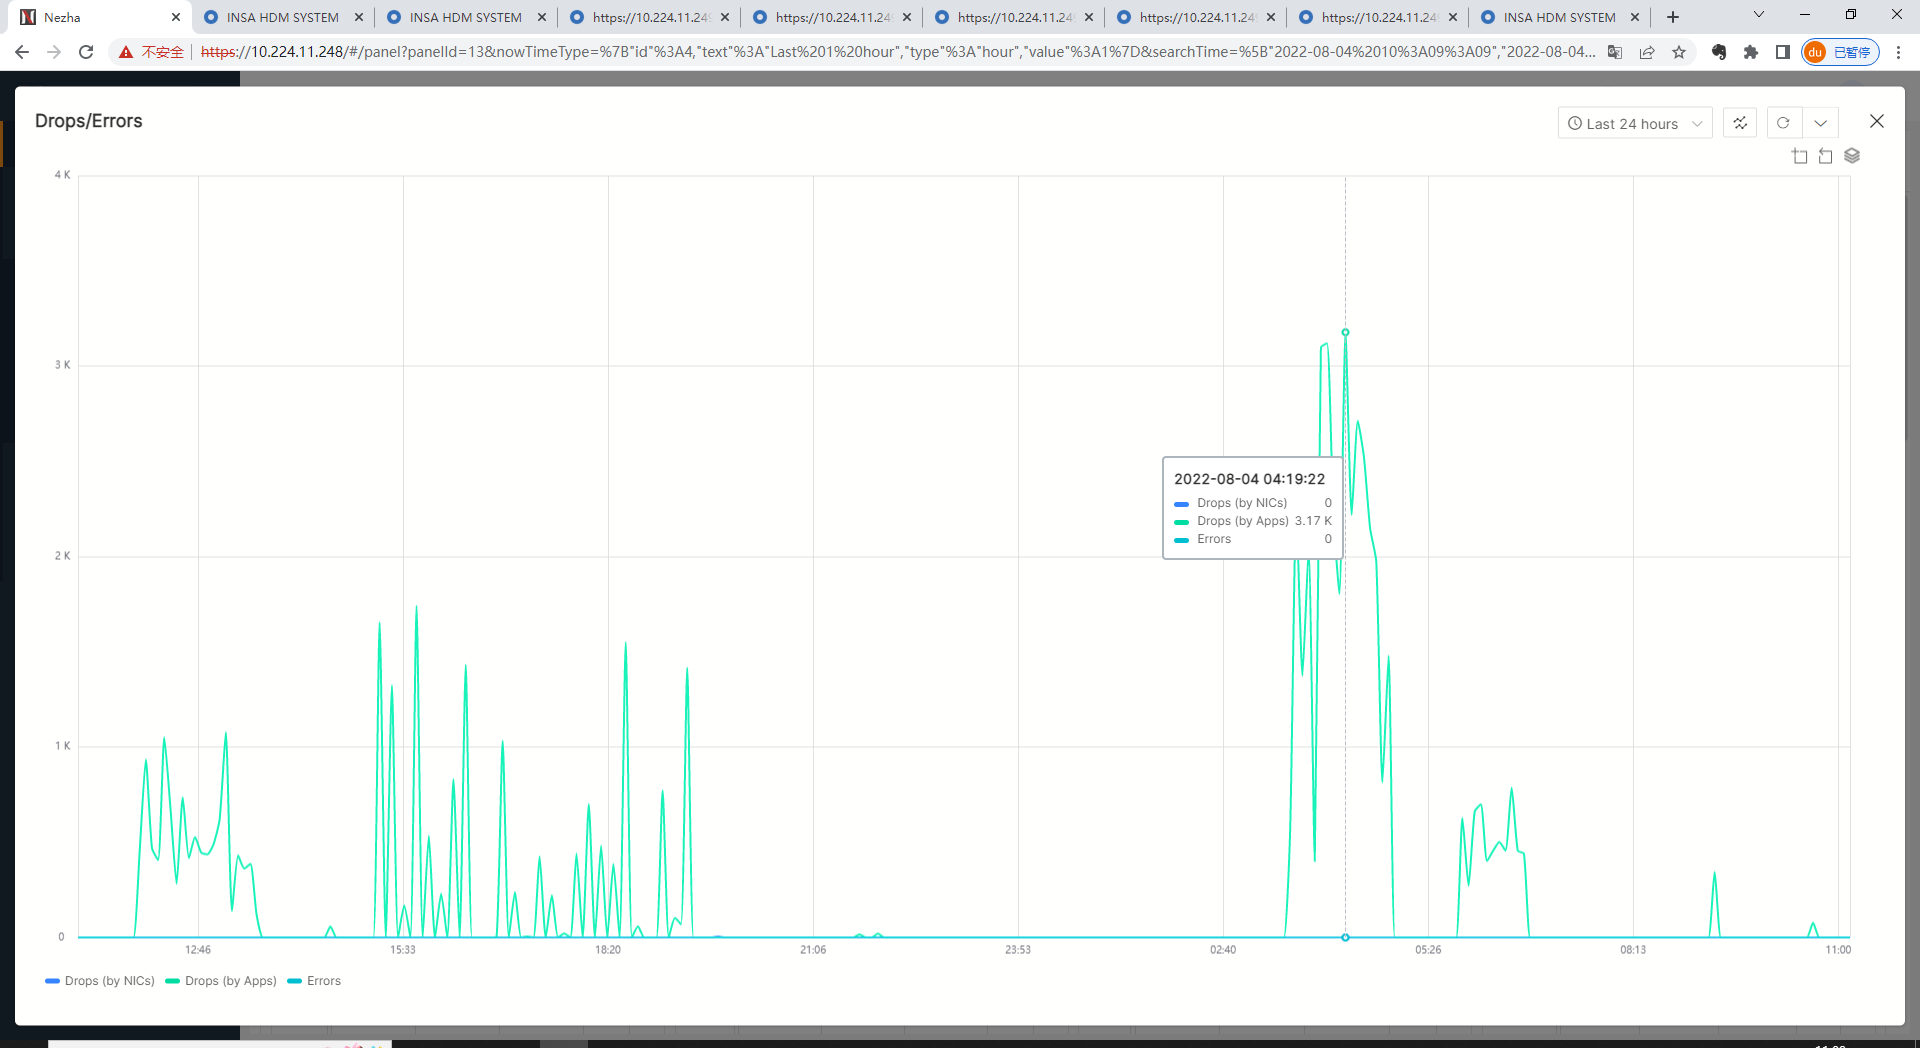
Task: Open the Chrome tab search chevron
Action: tap(1758, 15)
